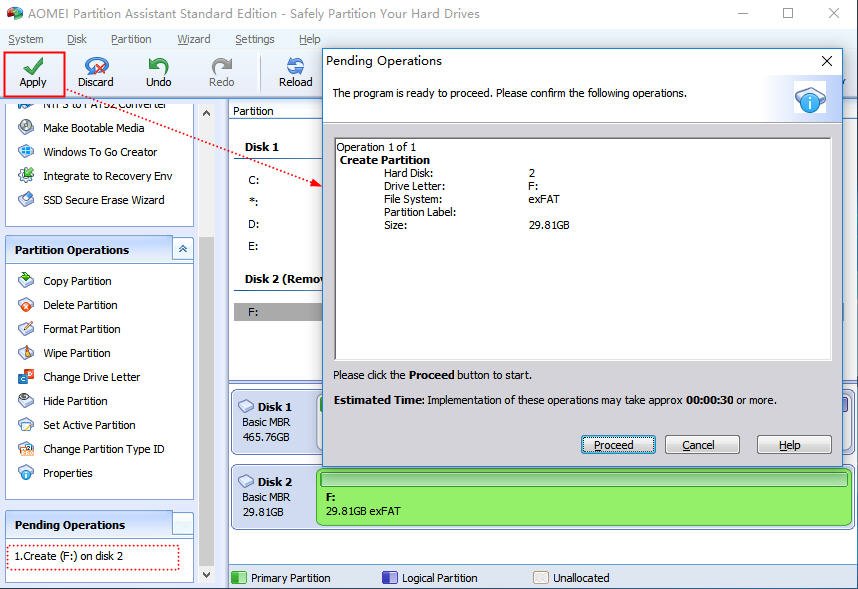Open the Help menu

click(x=310, y=39)
